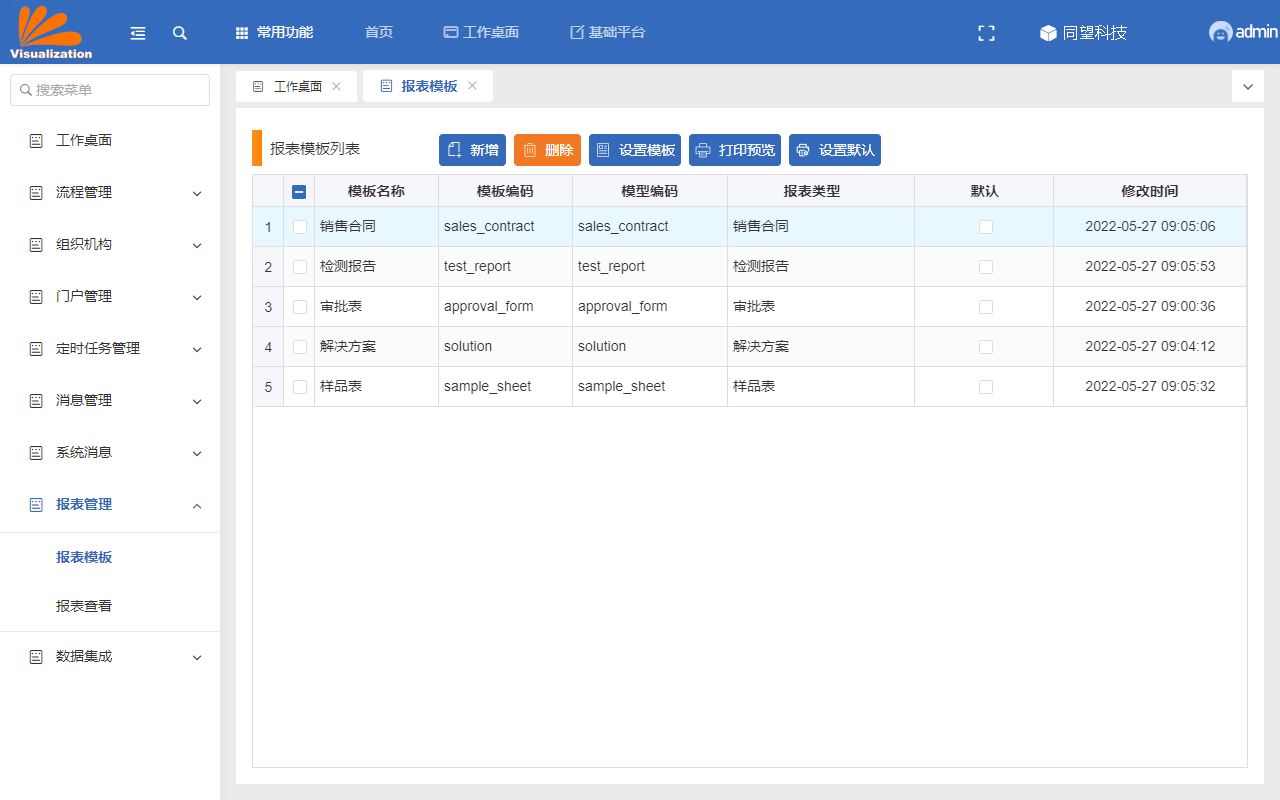Open 常用功能 in top navigation
Screen dimensions: 1280x800
click(274, 33)
